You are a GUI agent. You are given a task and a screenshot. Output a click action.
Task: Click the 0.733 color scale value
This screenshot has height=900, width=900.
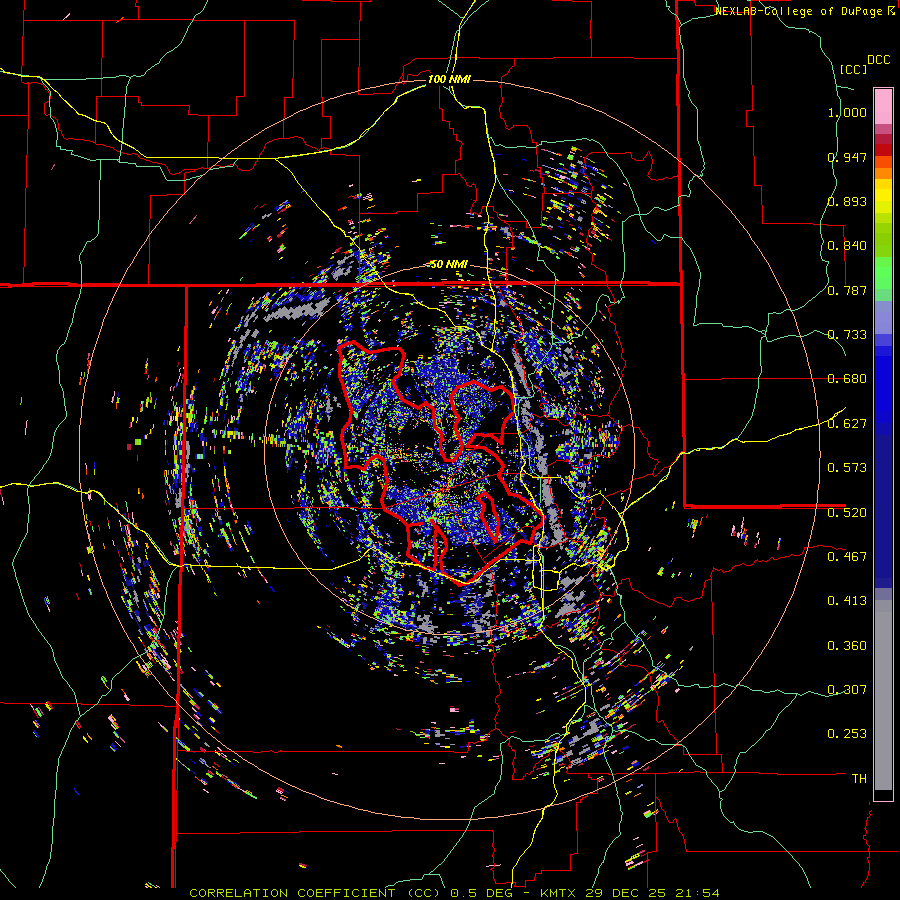(x=847, y=335)
